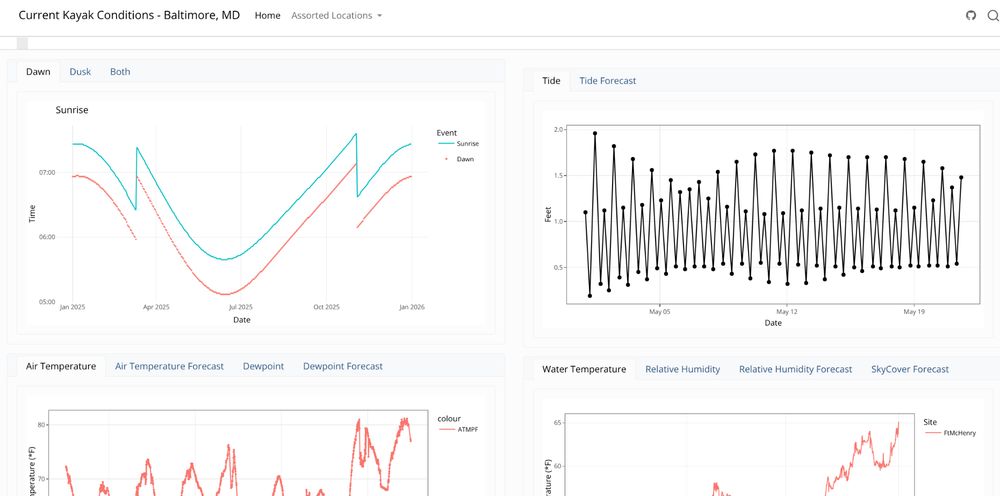Show the Air Temperature Forecast tab

tap(169, 366)
